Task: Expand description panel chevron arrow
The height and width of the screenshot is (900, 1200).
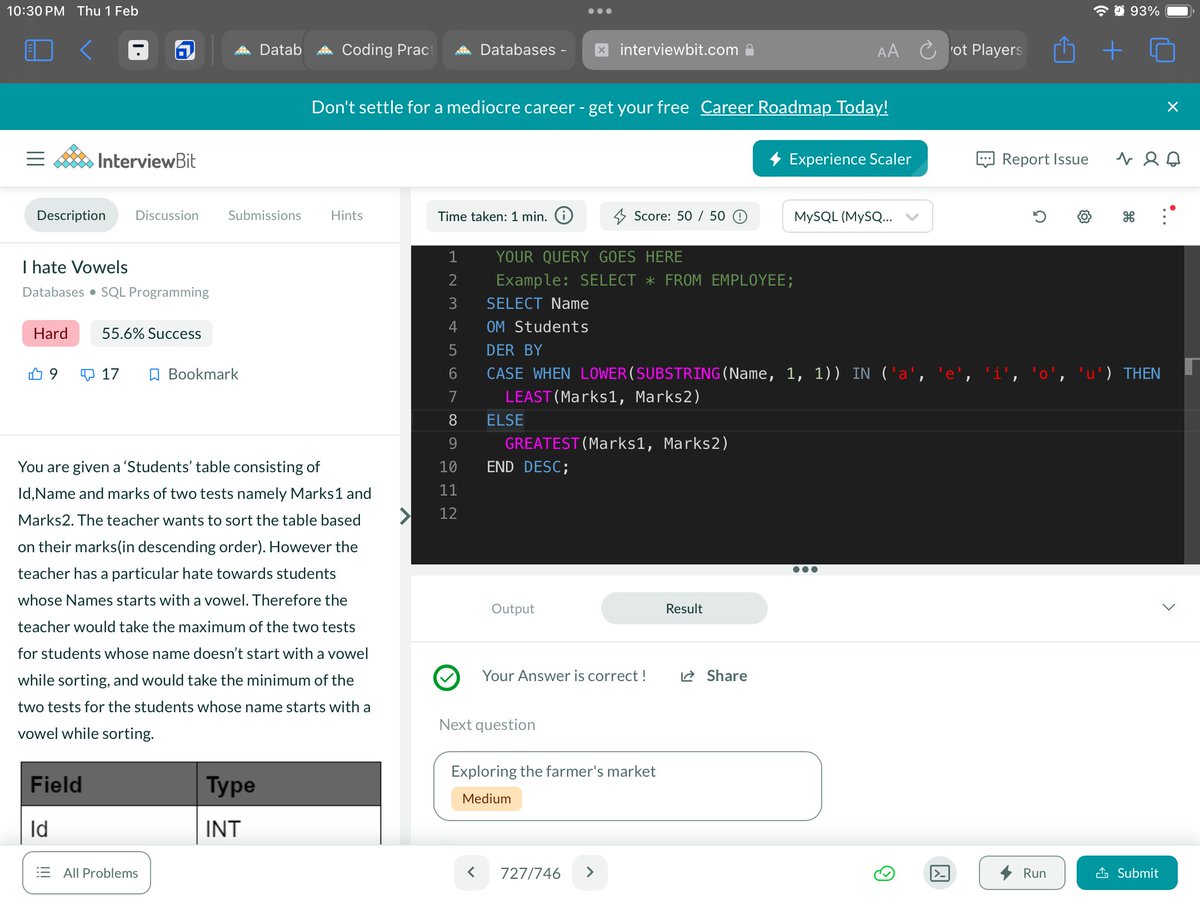Action: click(x=405, y=517)
